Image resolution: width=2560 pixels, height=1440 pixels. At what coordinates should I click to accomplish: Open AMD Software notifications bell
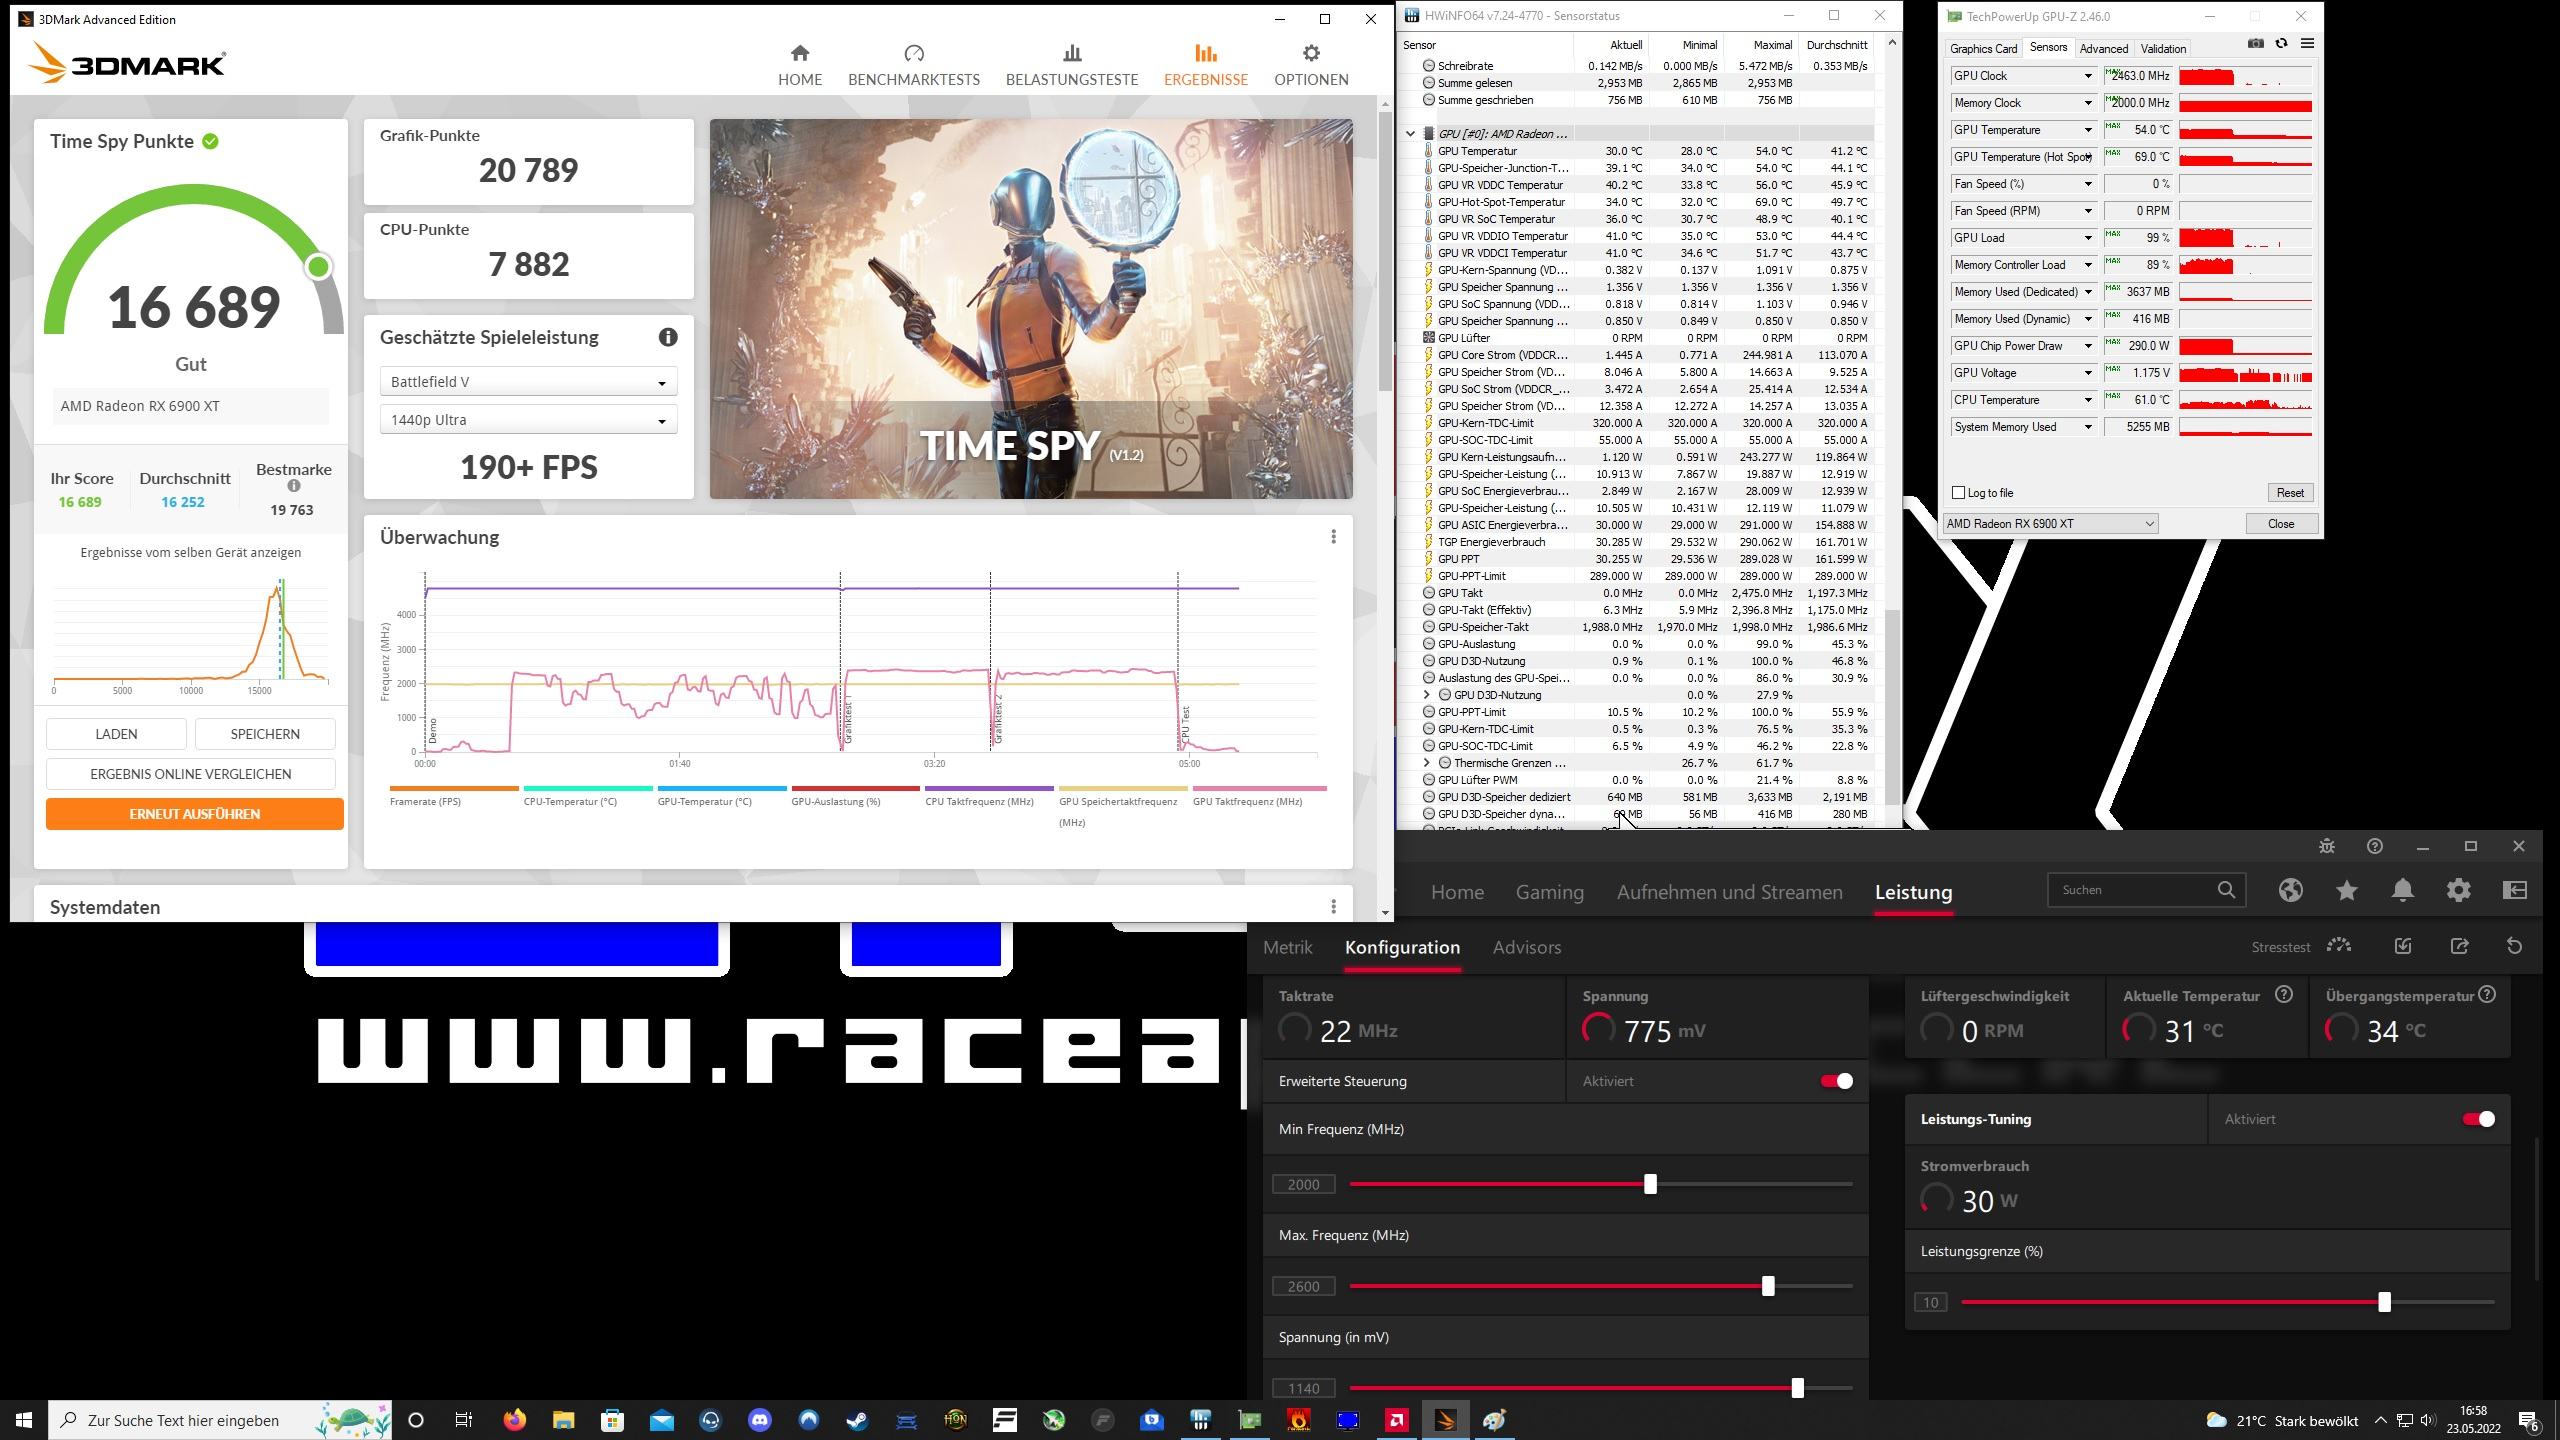pyautogui.click(x=2402, y=890)
